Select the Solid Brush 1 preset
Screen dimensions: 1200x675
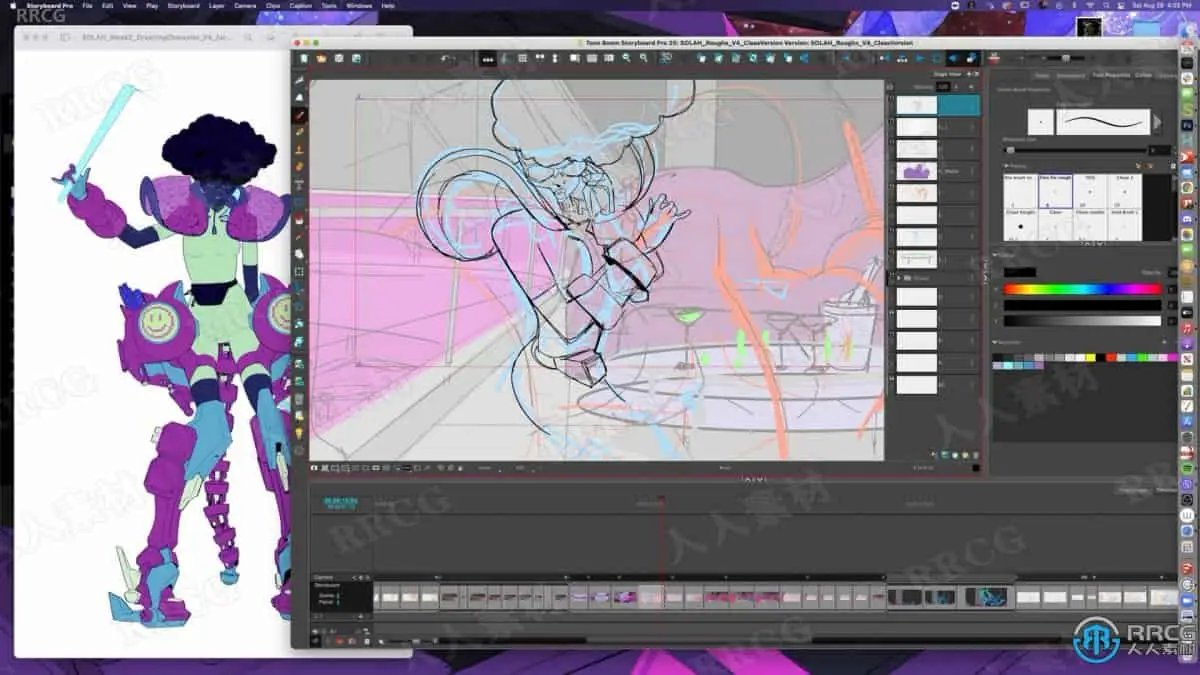click(x=1125, y=225)
